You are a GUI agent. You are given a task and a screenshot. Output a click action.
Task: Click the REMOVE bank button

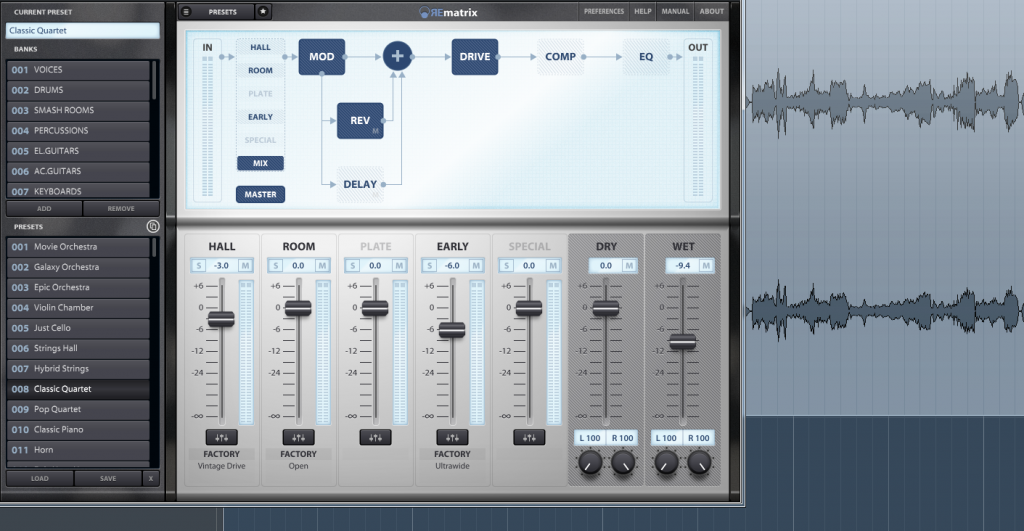pos(121,208)
